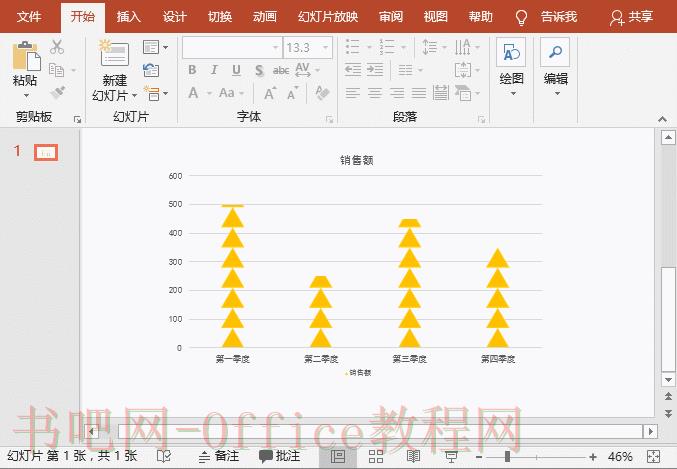Toggle Underline formatting
This screenshot has width=677, height=469.
[x=236, y=70]
